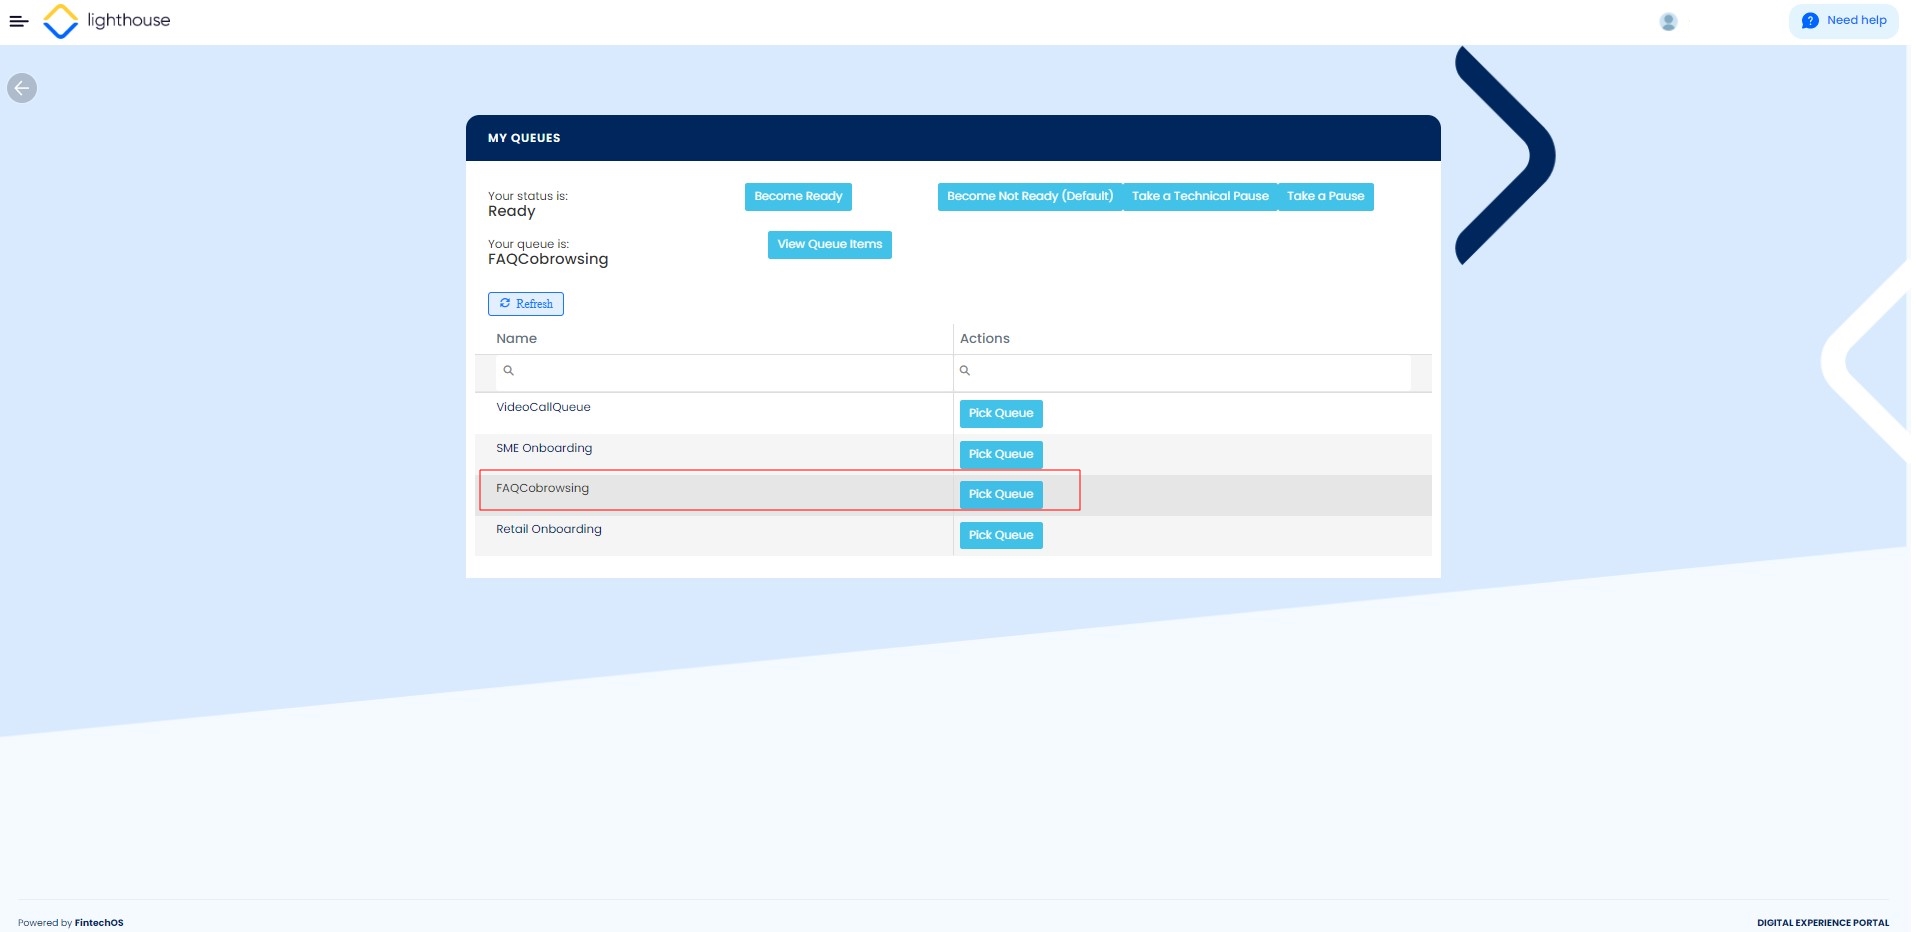The height and width of the screenshot is (932, 1916).
Task: Open View Queue Items
Action: coord(829,245)
